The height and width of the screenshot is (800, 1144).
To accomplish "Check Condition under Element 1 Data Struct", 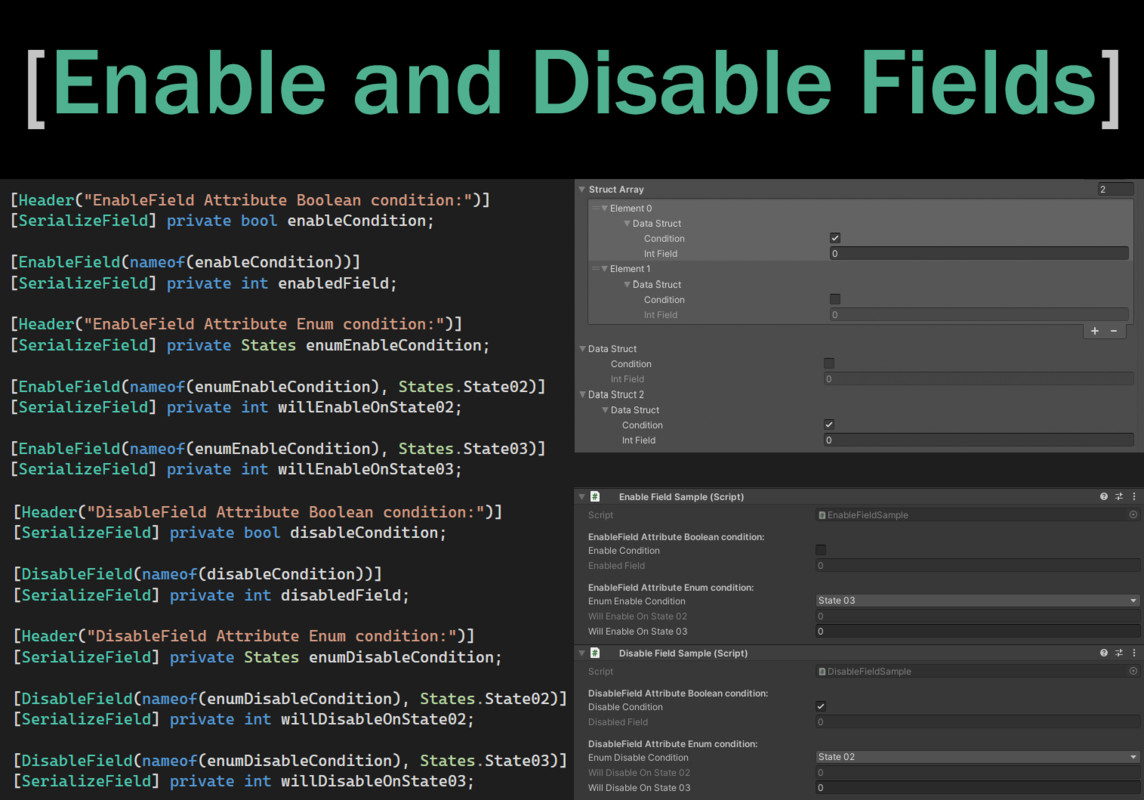I will point(835,299).
